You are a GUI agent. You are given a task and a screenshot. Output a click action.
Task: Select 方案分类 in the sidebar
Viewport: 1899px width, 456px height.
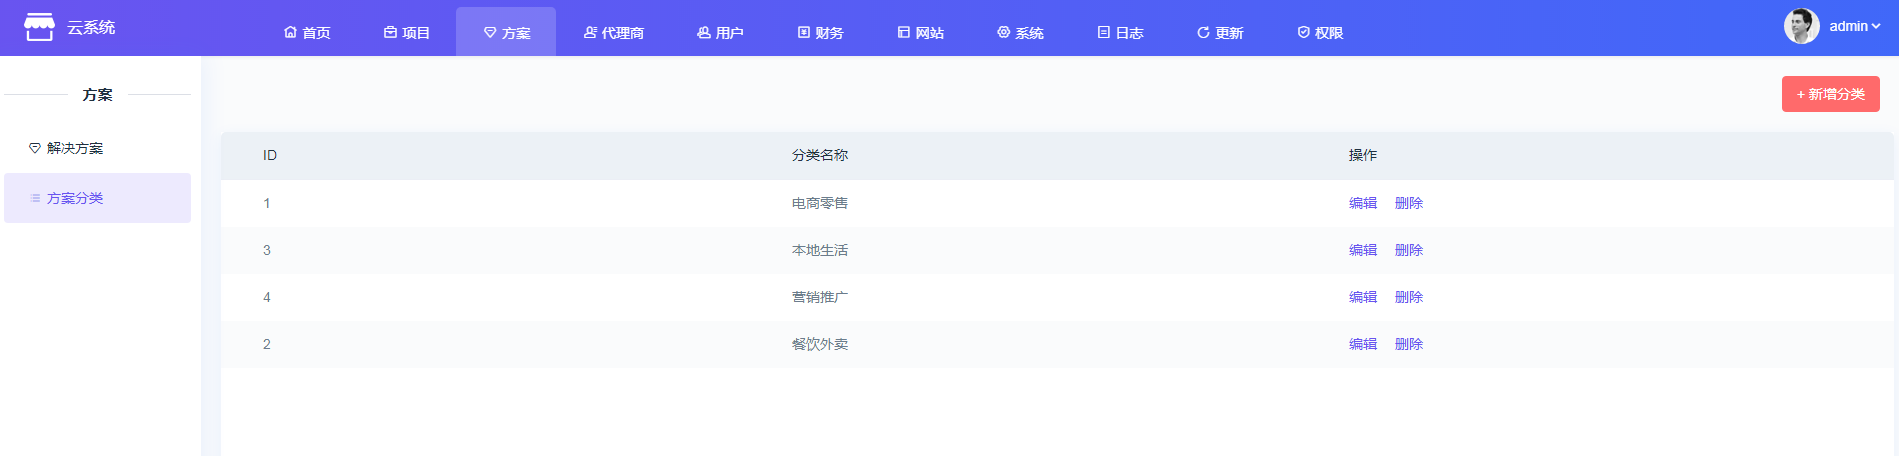[97, 198]
